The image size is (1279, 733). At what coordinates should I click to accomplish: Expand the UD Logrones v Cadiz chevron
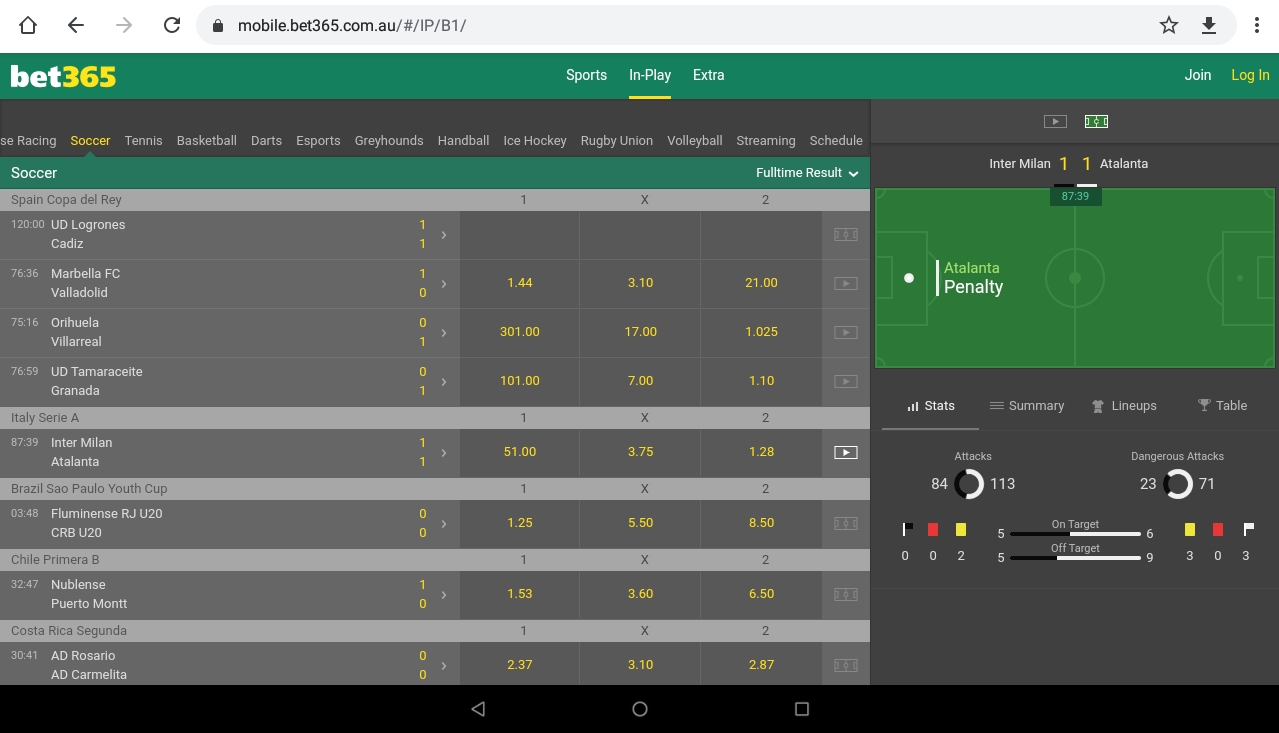coord(444,235)
